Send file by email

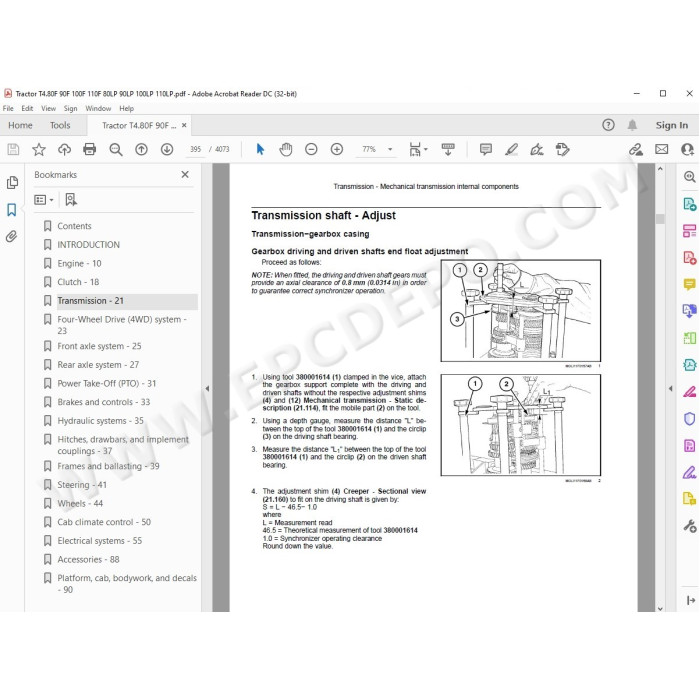pyautogui.click(x=662, y=149)
